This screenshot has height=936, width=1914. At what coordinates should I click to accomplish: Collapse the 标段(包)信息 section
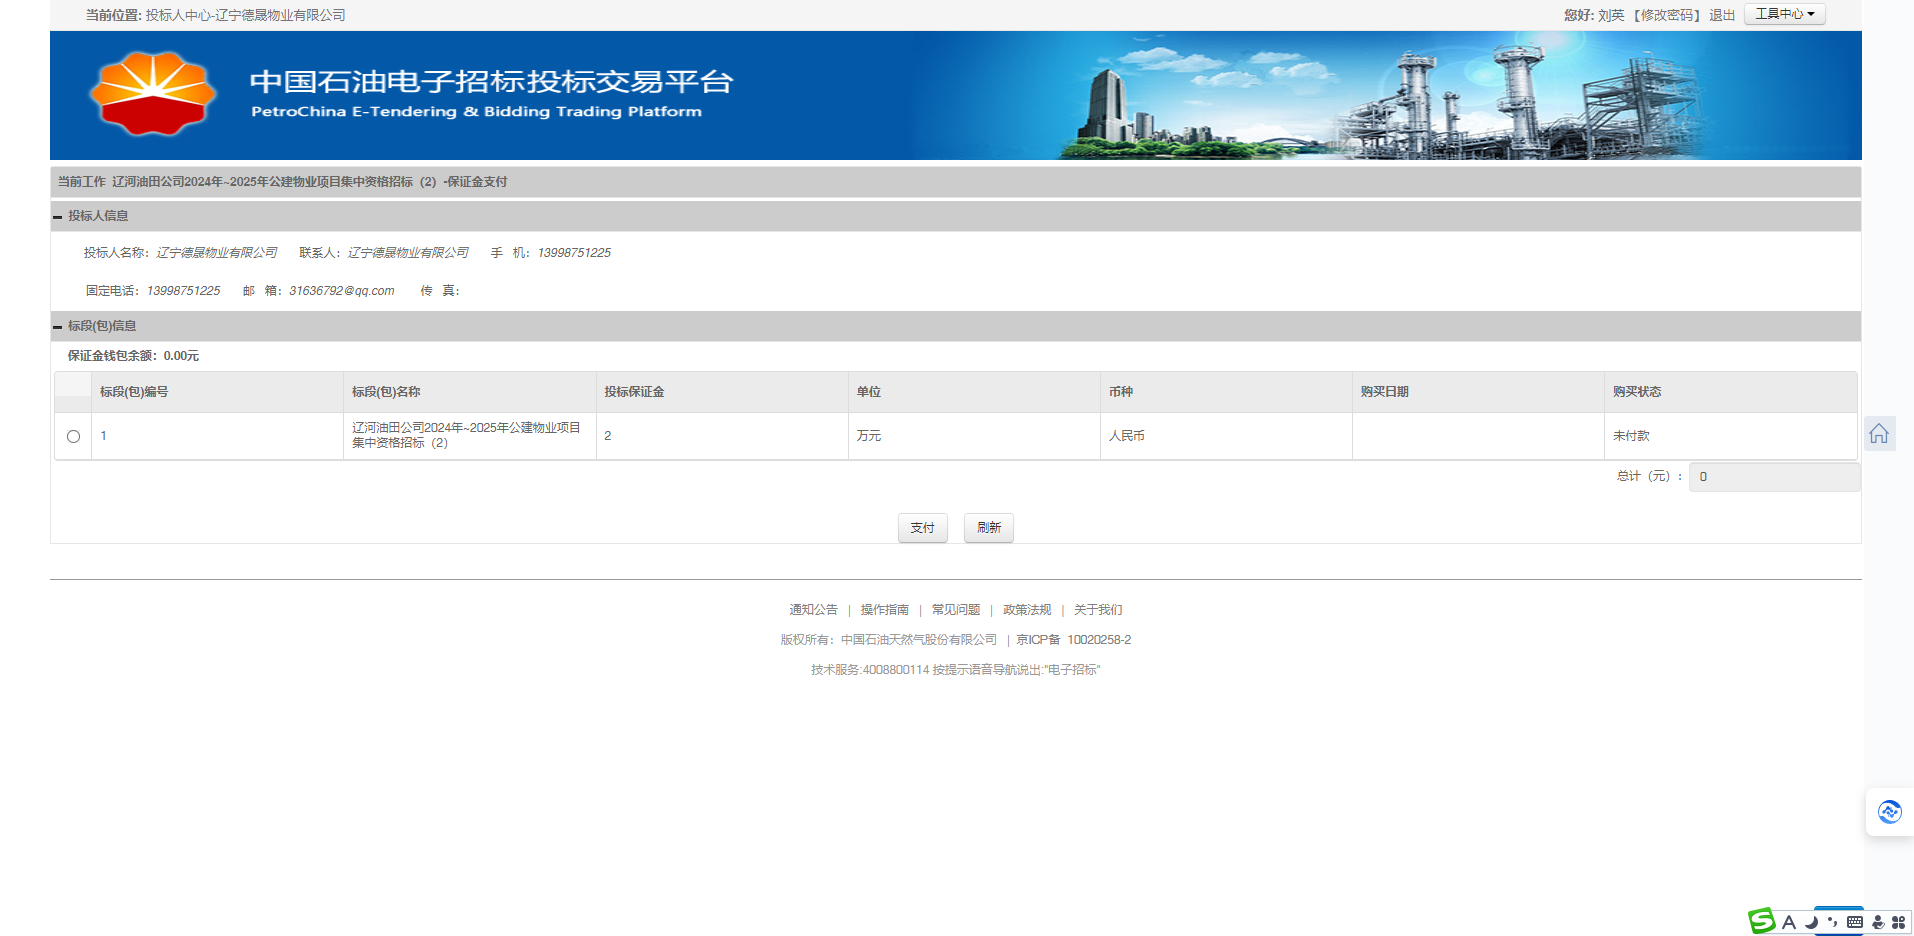point(58,326)
